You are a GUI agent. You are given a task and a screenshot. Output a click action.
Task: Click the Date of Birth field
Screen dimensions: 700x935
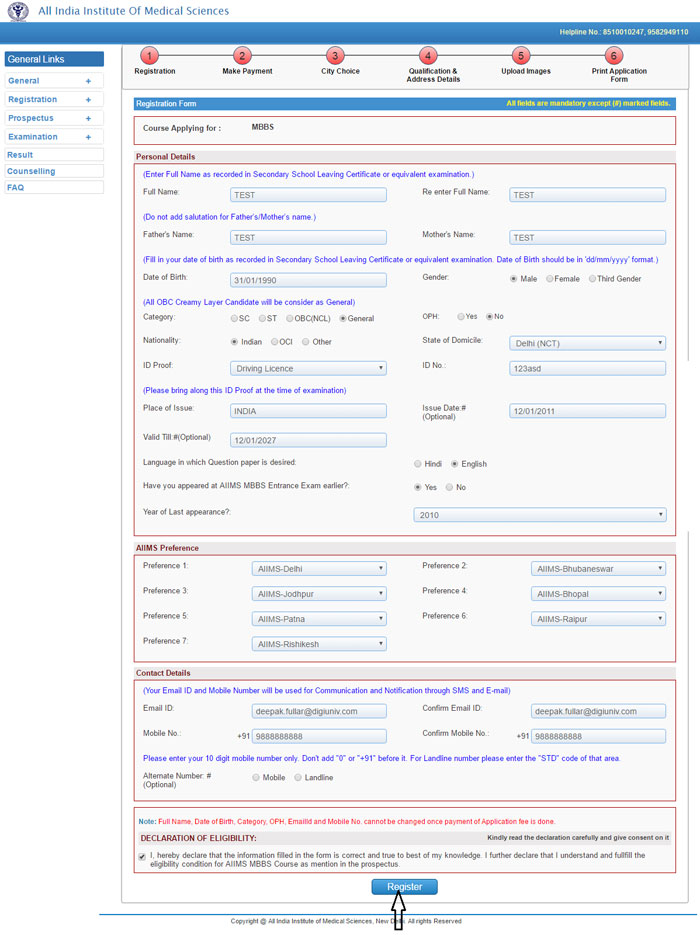(308, 280)
